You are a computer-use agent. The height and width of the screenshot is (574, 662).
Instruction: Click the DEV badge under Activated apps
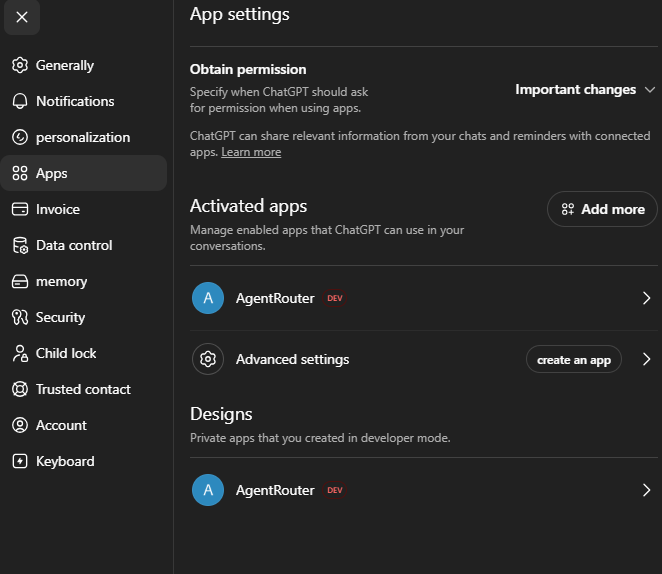pos(334,298)
